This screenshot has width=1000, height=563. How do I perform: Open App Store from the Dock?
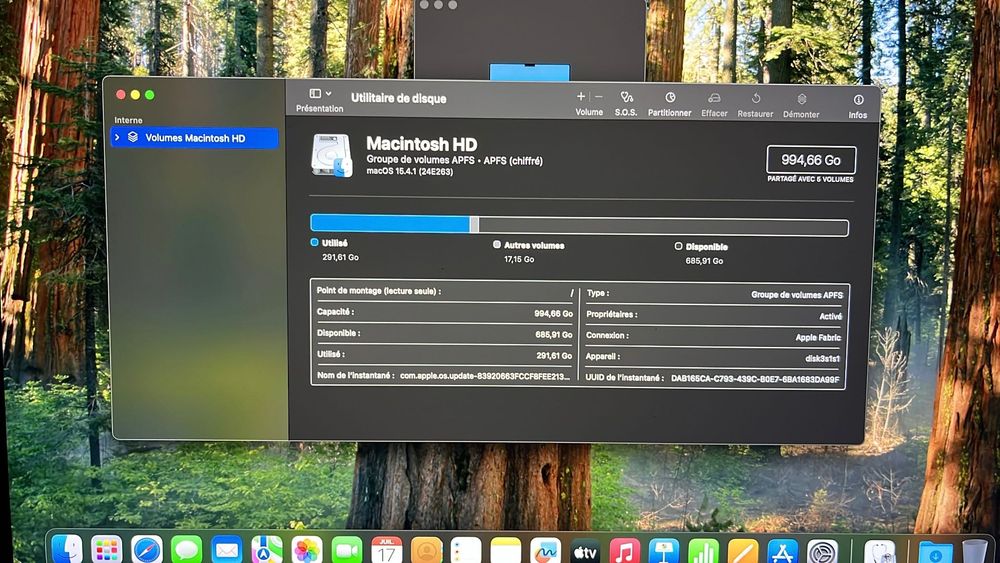point(783,550)
